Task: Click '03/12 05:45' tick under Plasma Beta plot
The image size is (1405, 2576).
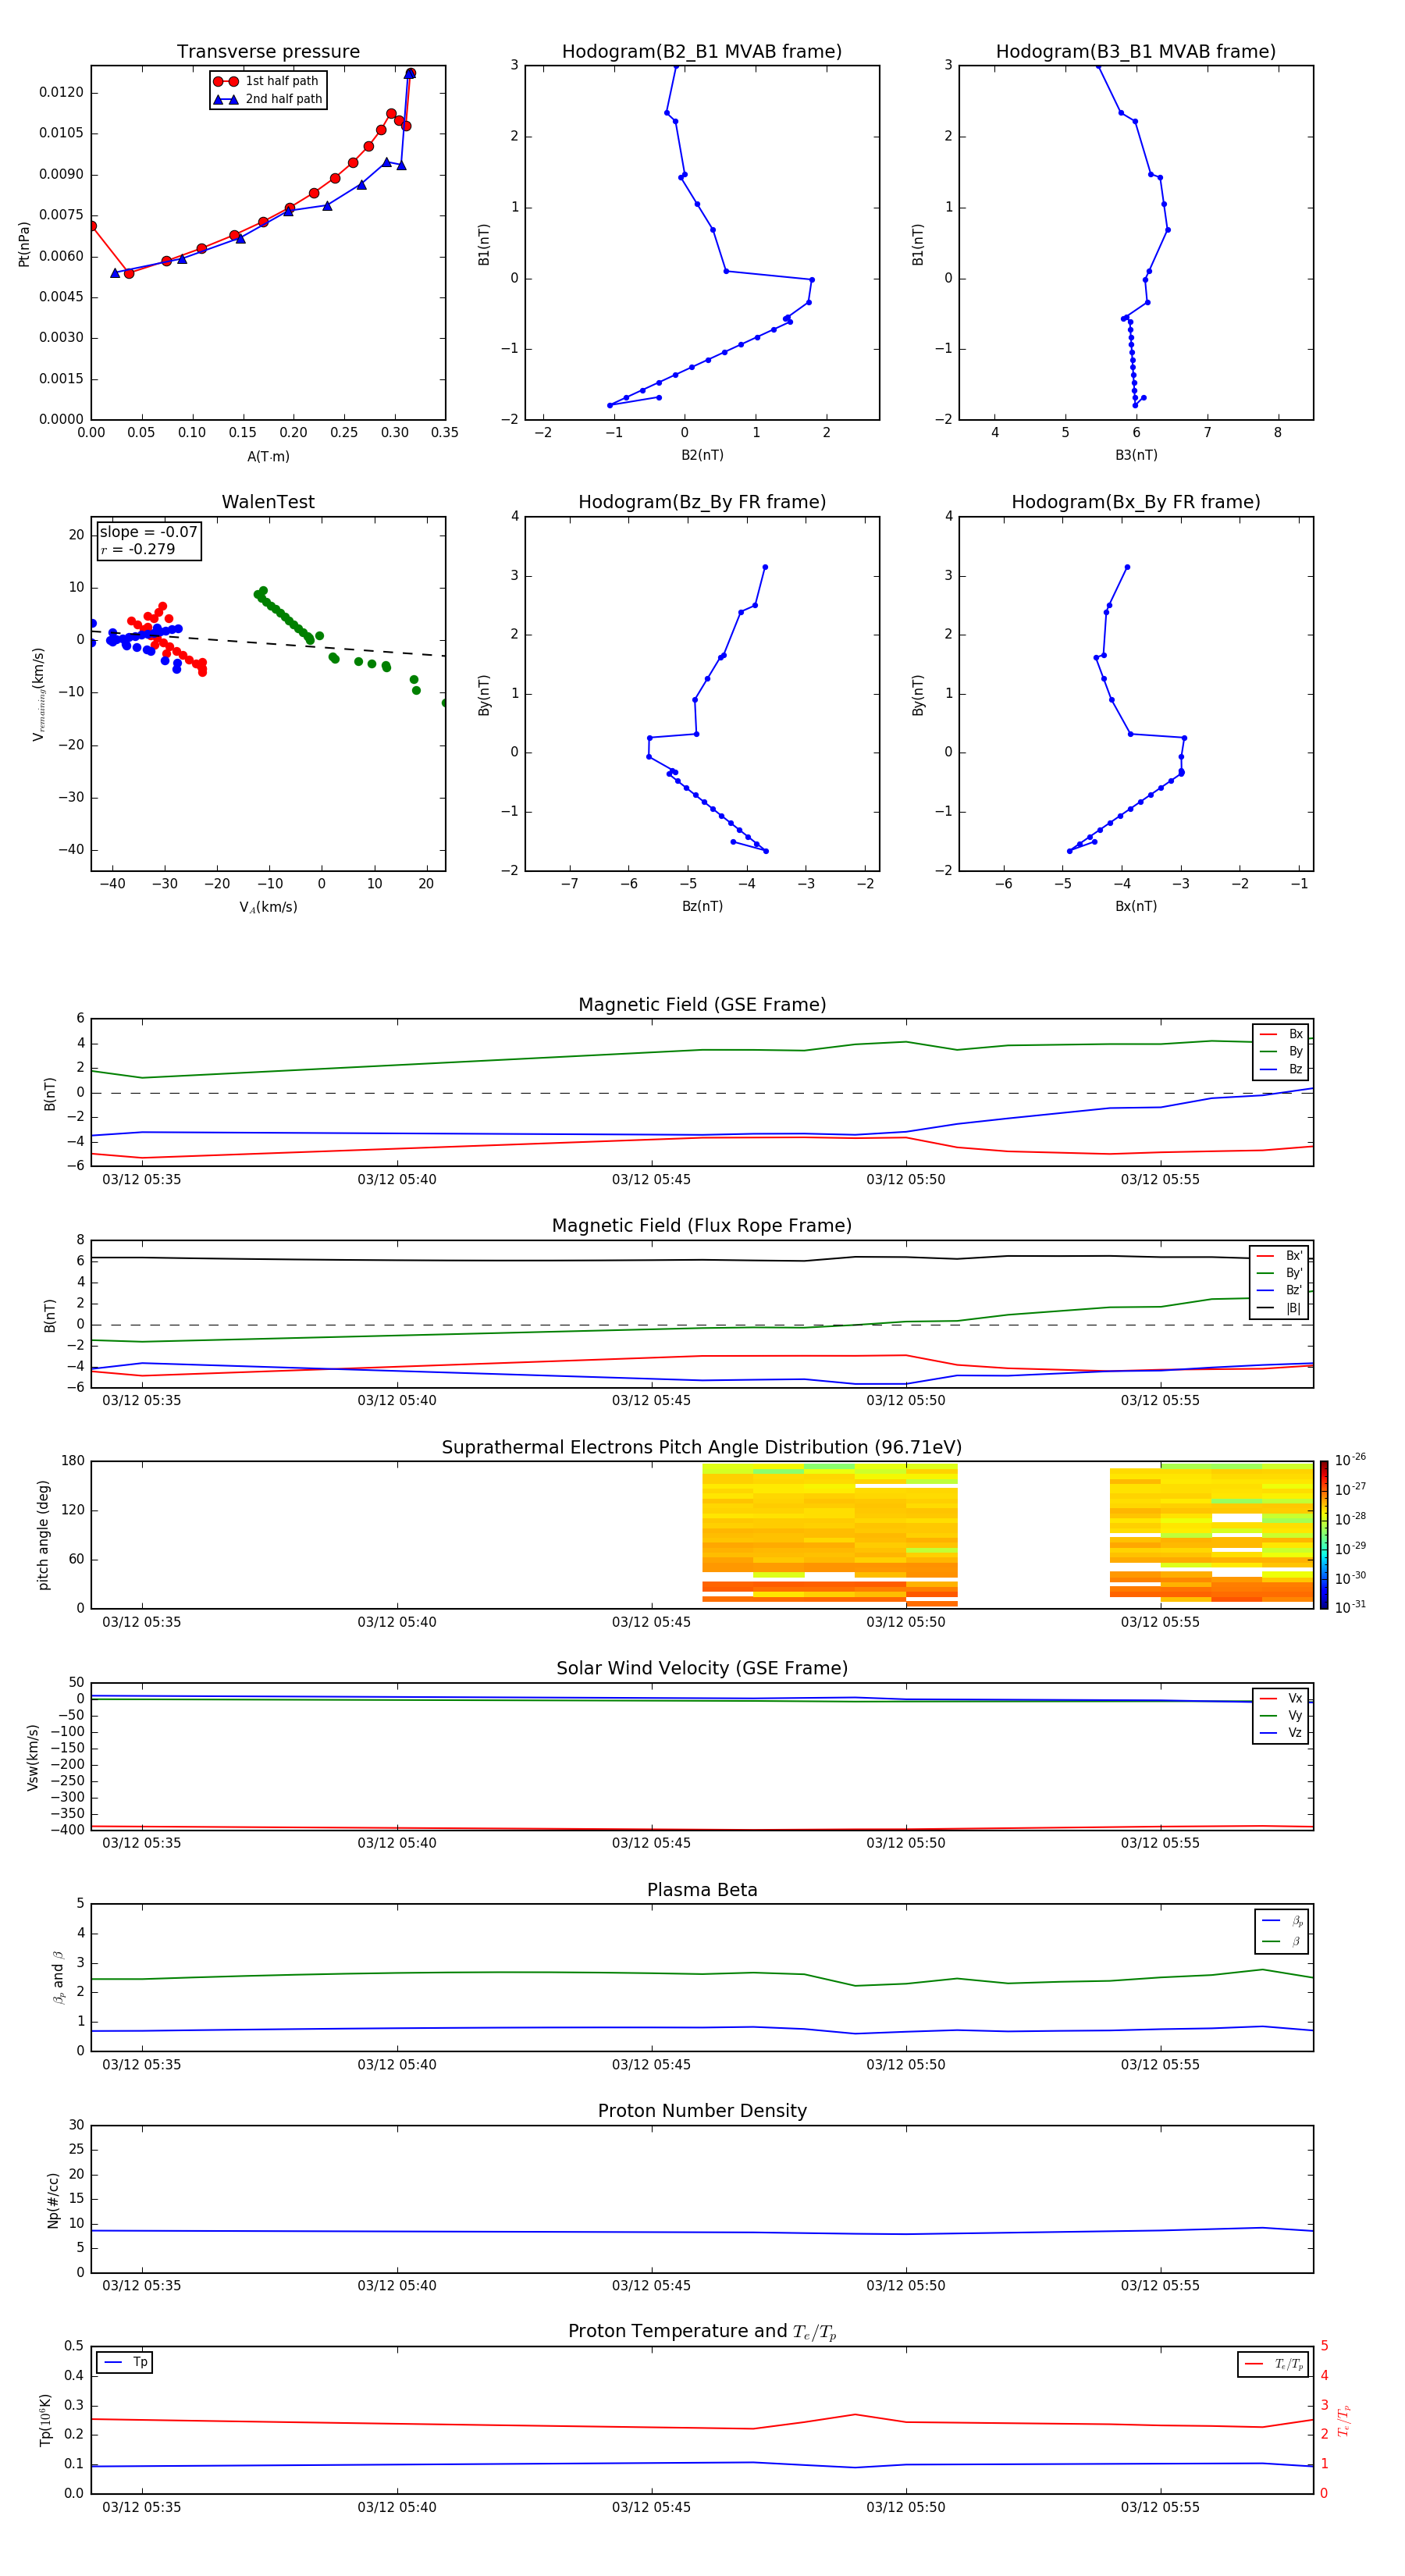Action: 651,2064
